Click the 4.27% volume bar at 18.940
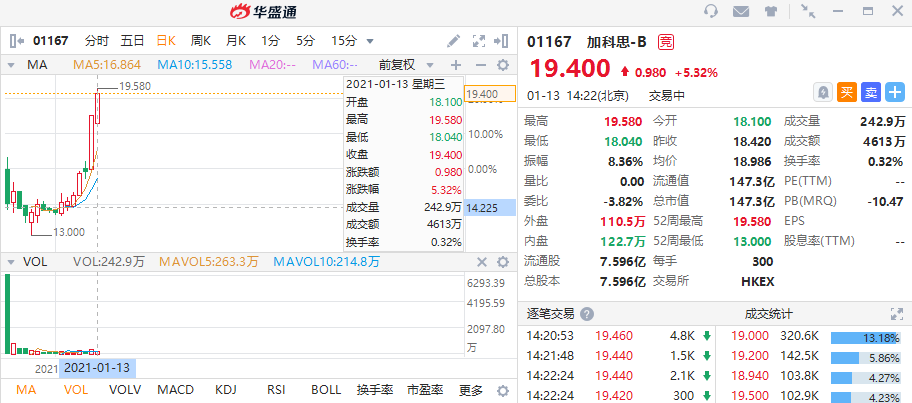The width and height of the screenshot is (912, 403). tap(866, 377)
